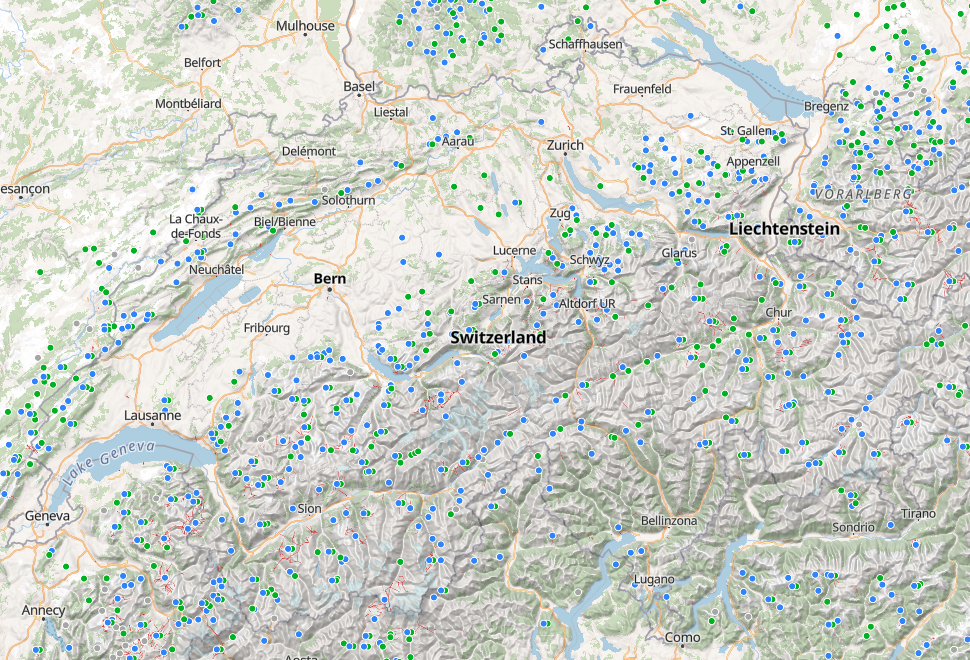Select the Sarnen label
Image resolution: width=970 pixels, height=660 pixels.
(501, 299)
